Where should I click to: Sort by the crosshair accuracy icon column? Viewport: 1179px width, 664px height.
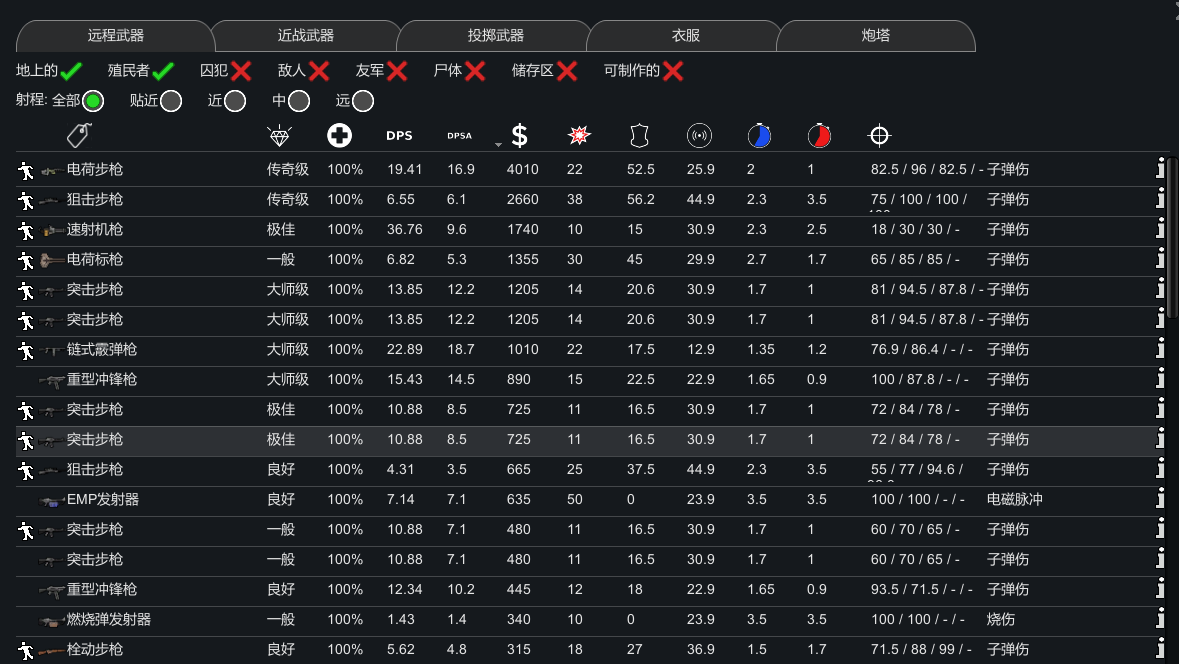click(x=879, y=135)
